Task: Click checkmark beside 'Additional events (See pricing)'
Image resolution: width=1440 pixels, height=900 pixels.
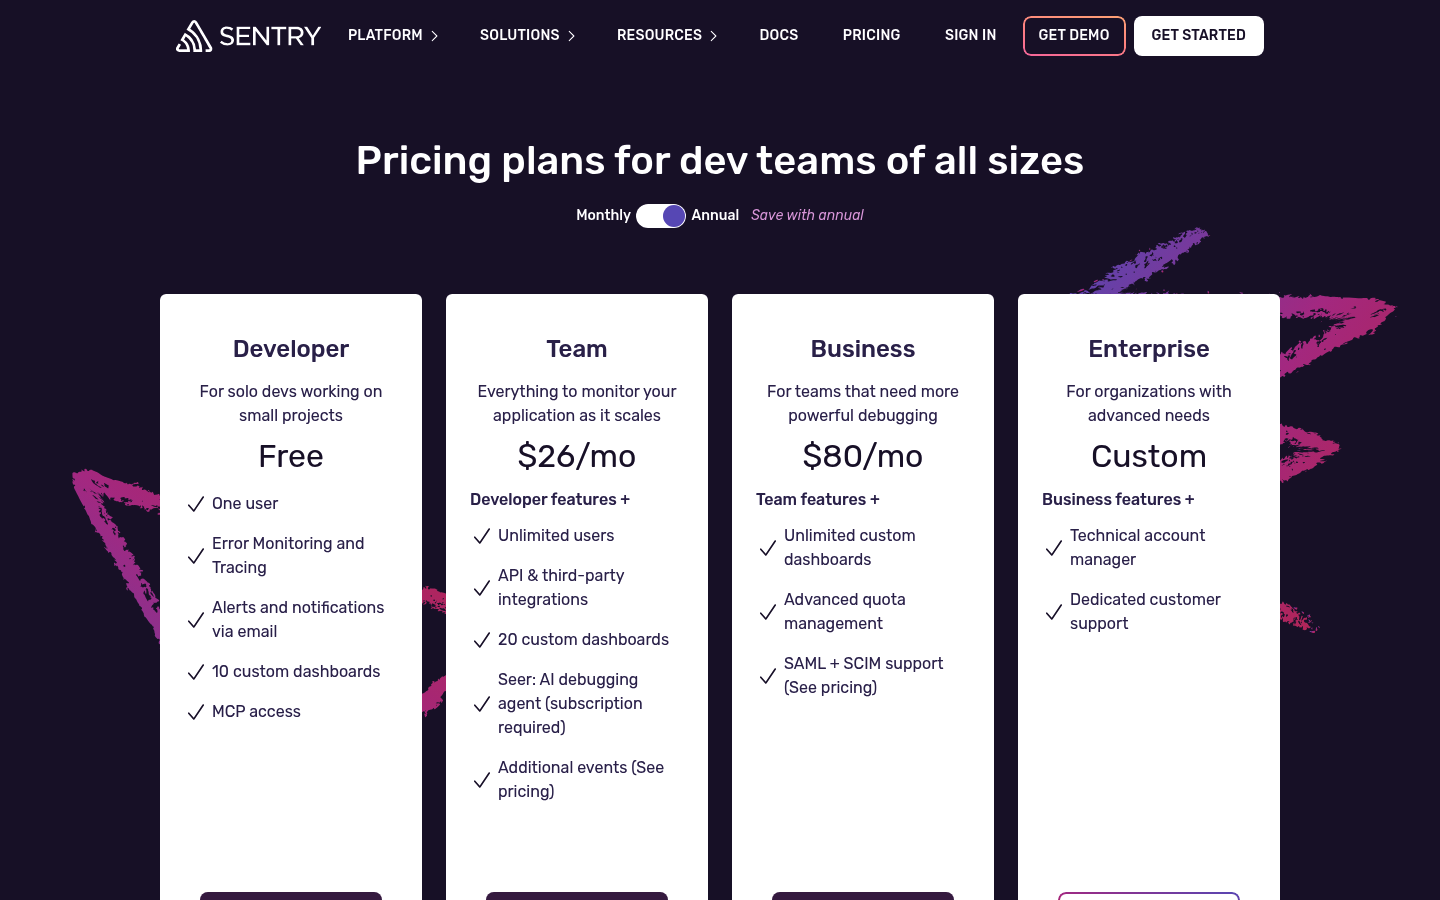Action: click(482, 780)
